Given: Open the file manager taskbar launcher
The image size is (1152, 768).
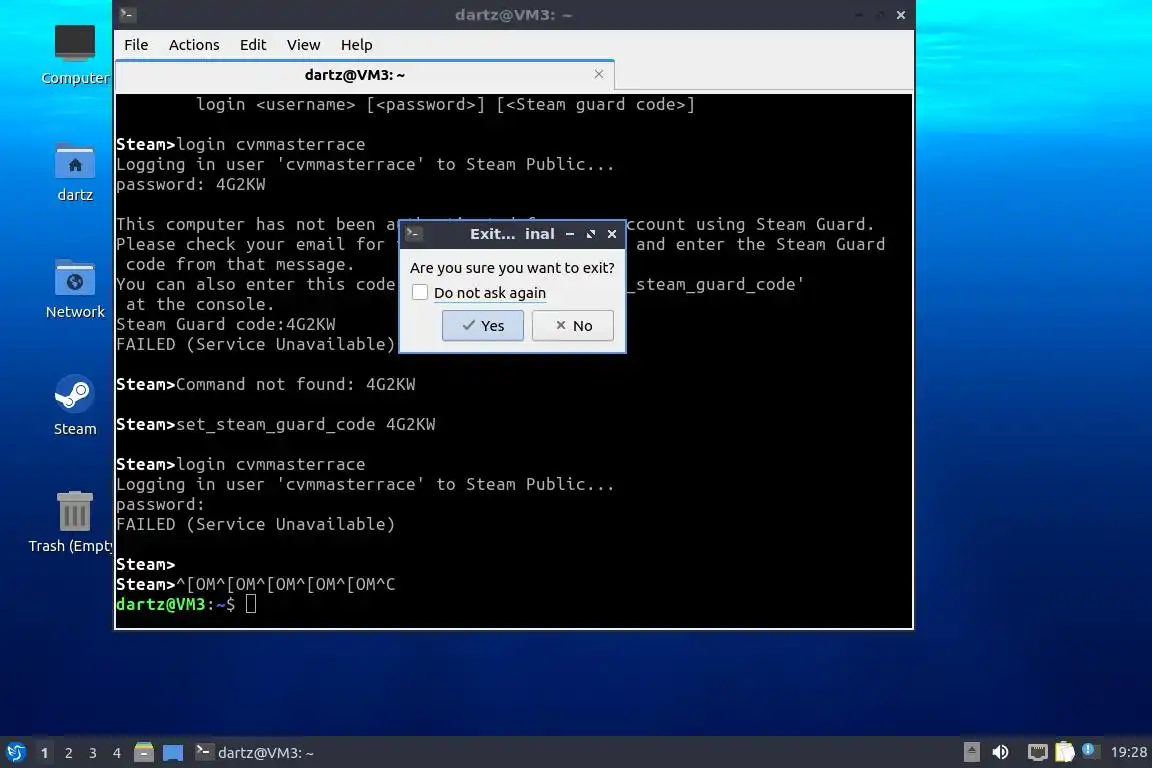Looking at the screenshot, I should click(144, 753).
